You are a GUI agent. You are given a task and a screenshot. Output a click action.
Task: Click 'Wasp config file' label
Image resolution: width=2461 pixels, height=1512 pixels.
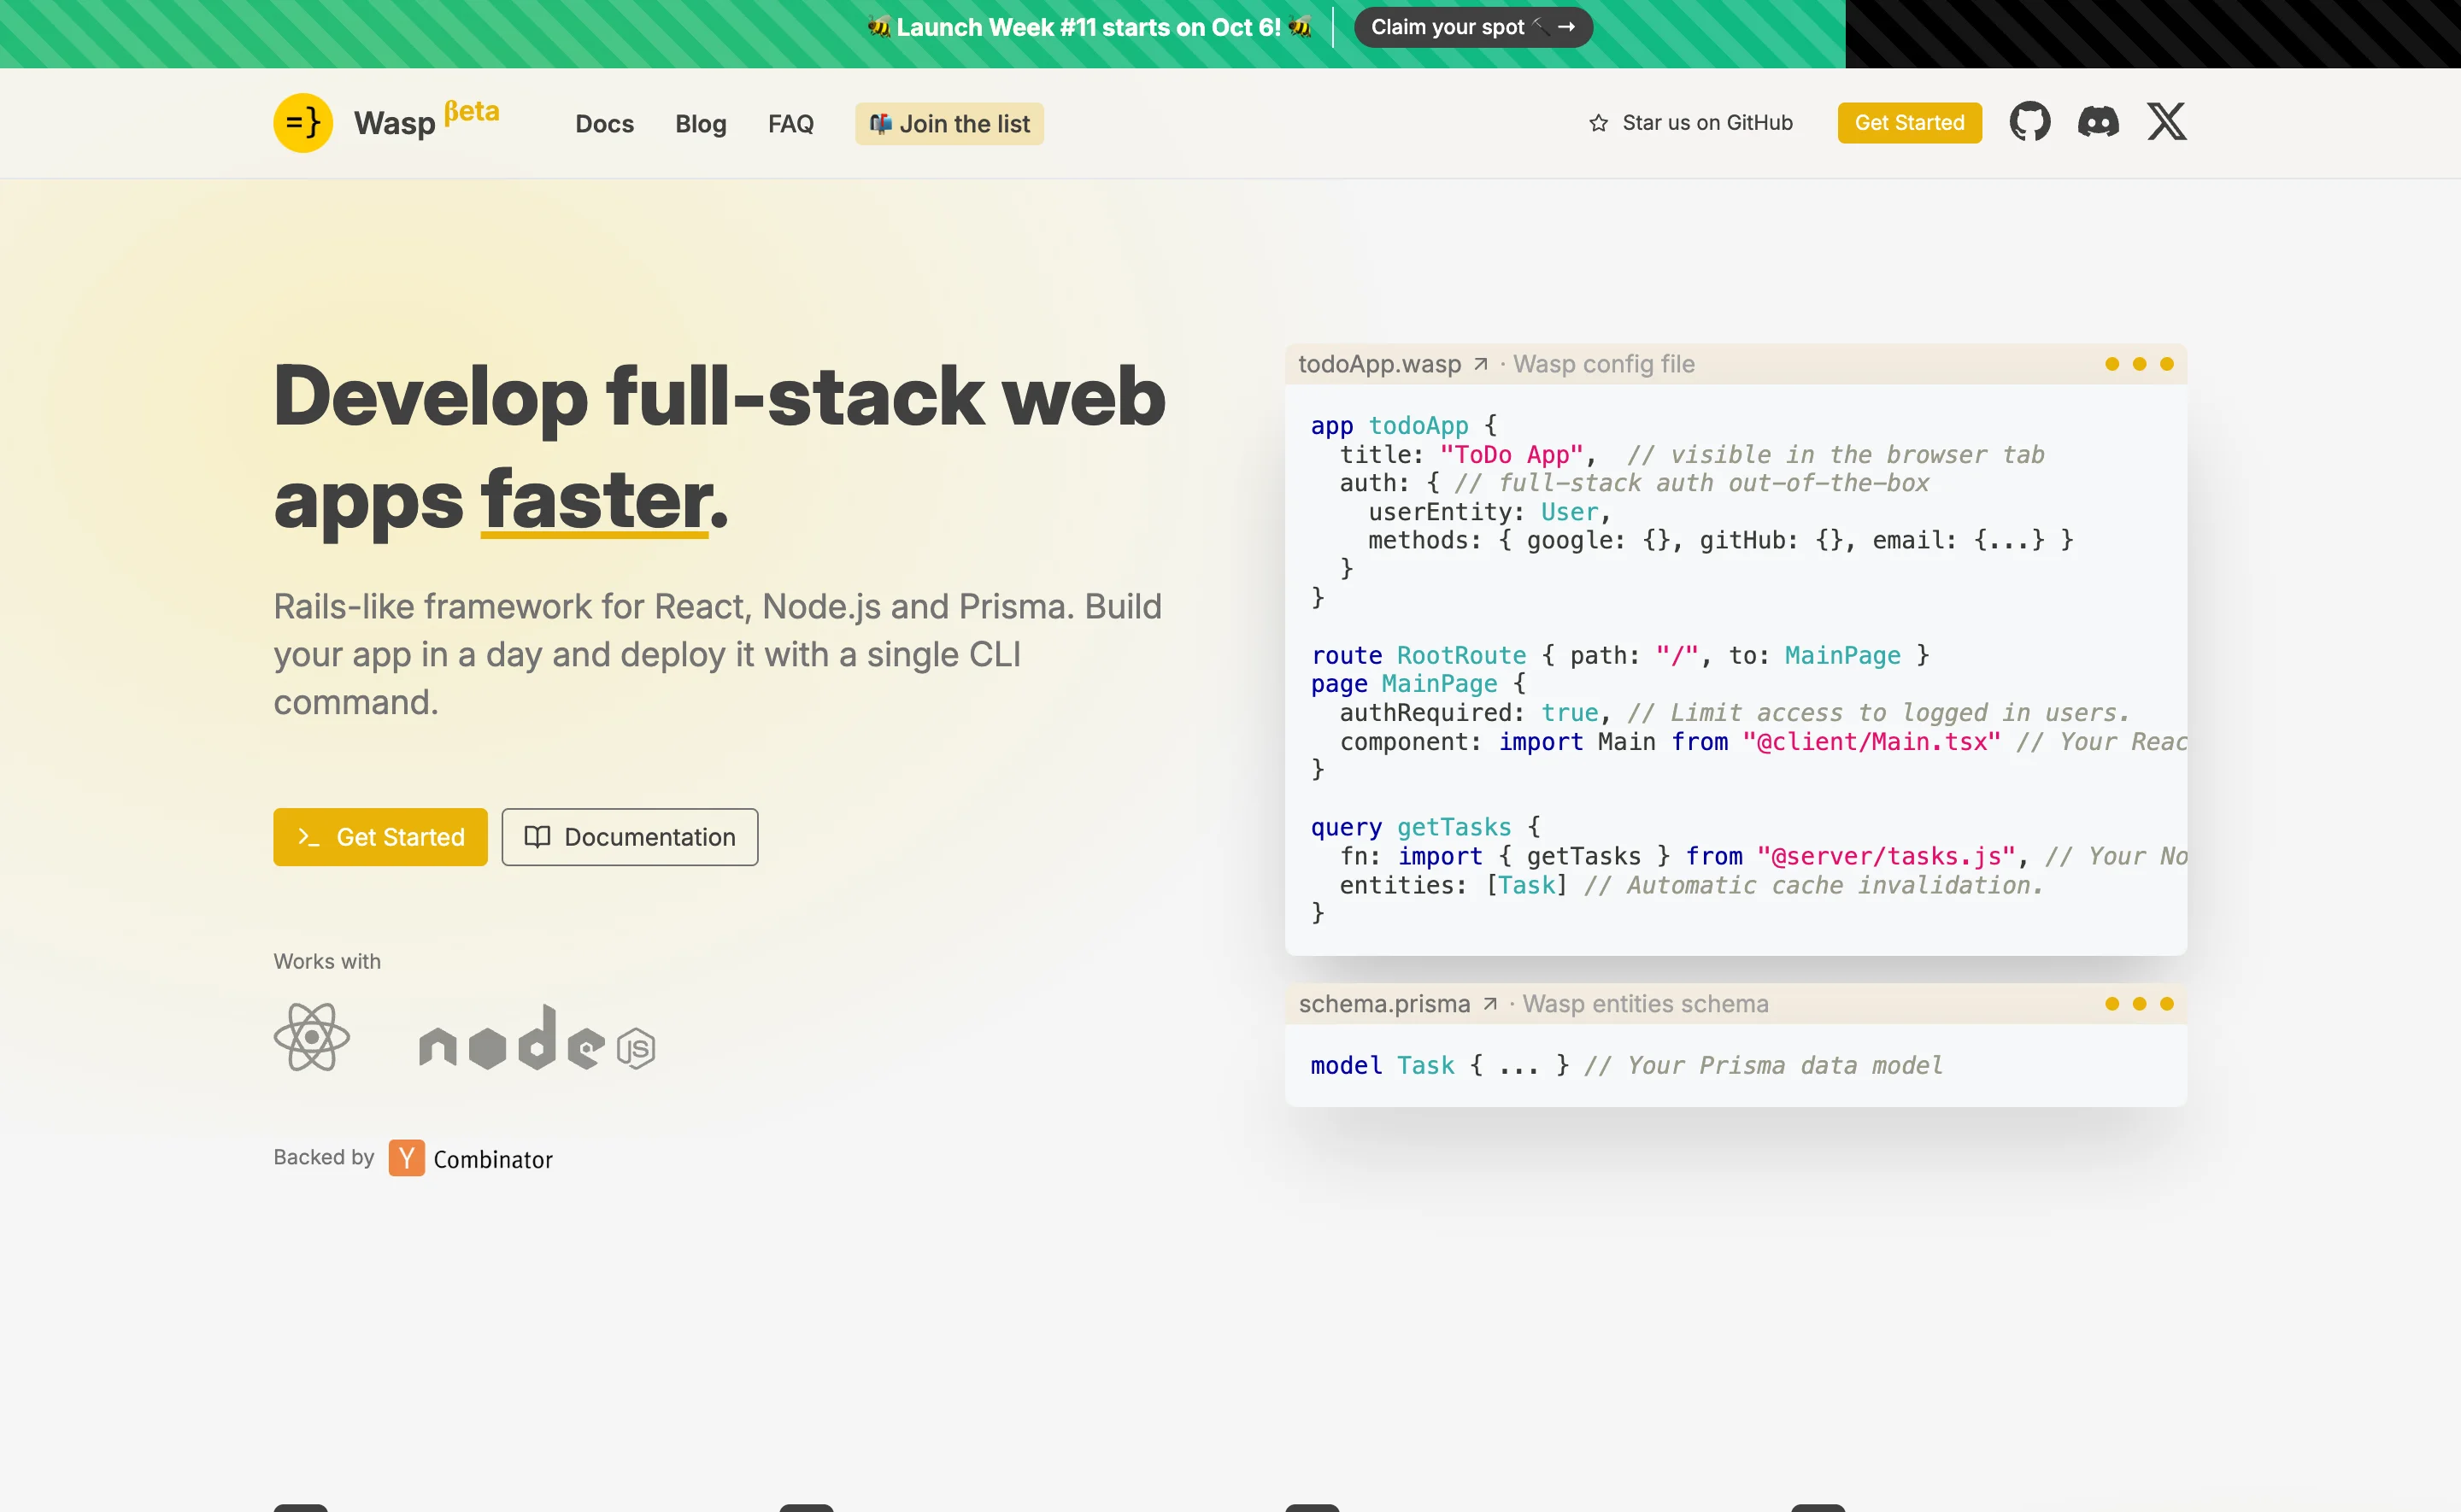click(1603, 364)
